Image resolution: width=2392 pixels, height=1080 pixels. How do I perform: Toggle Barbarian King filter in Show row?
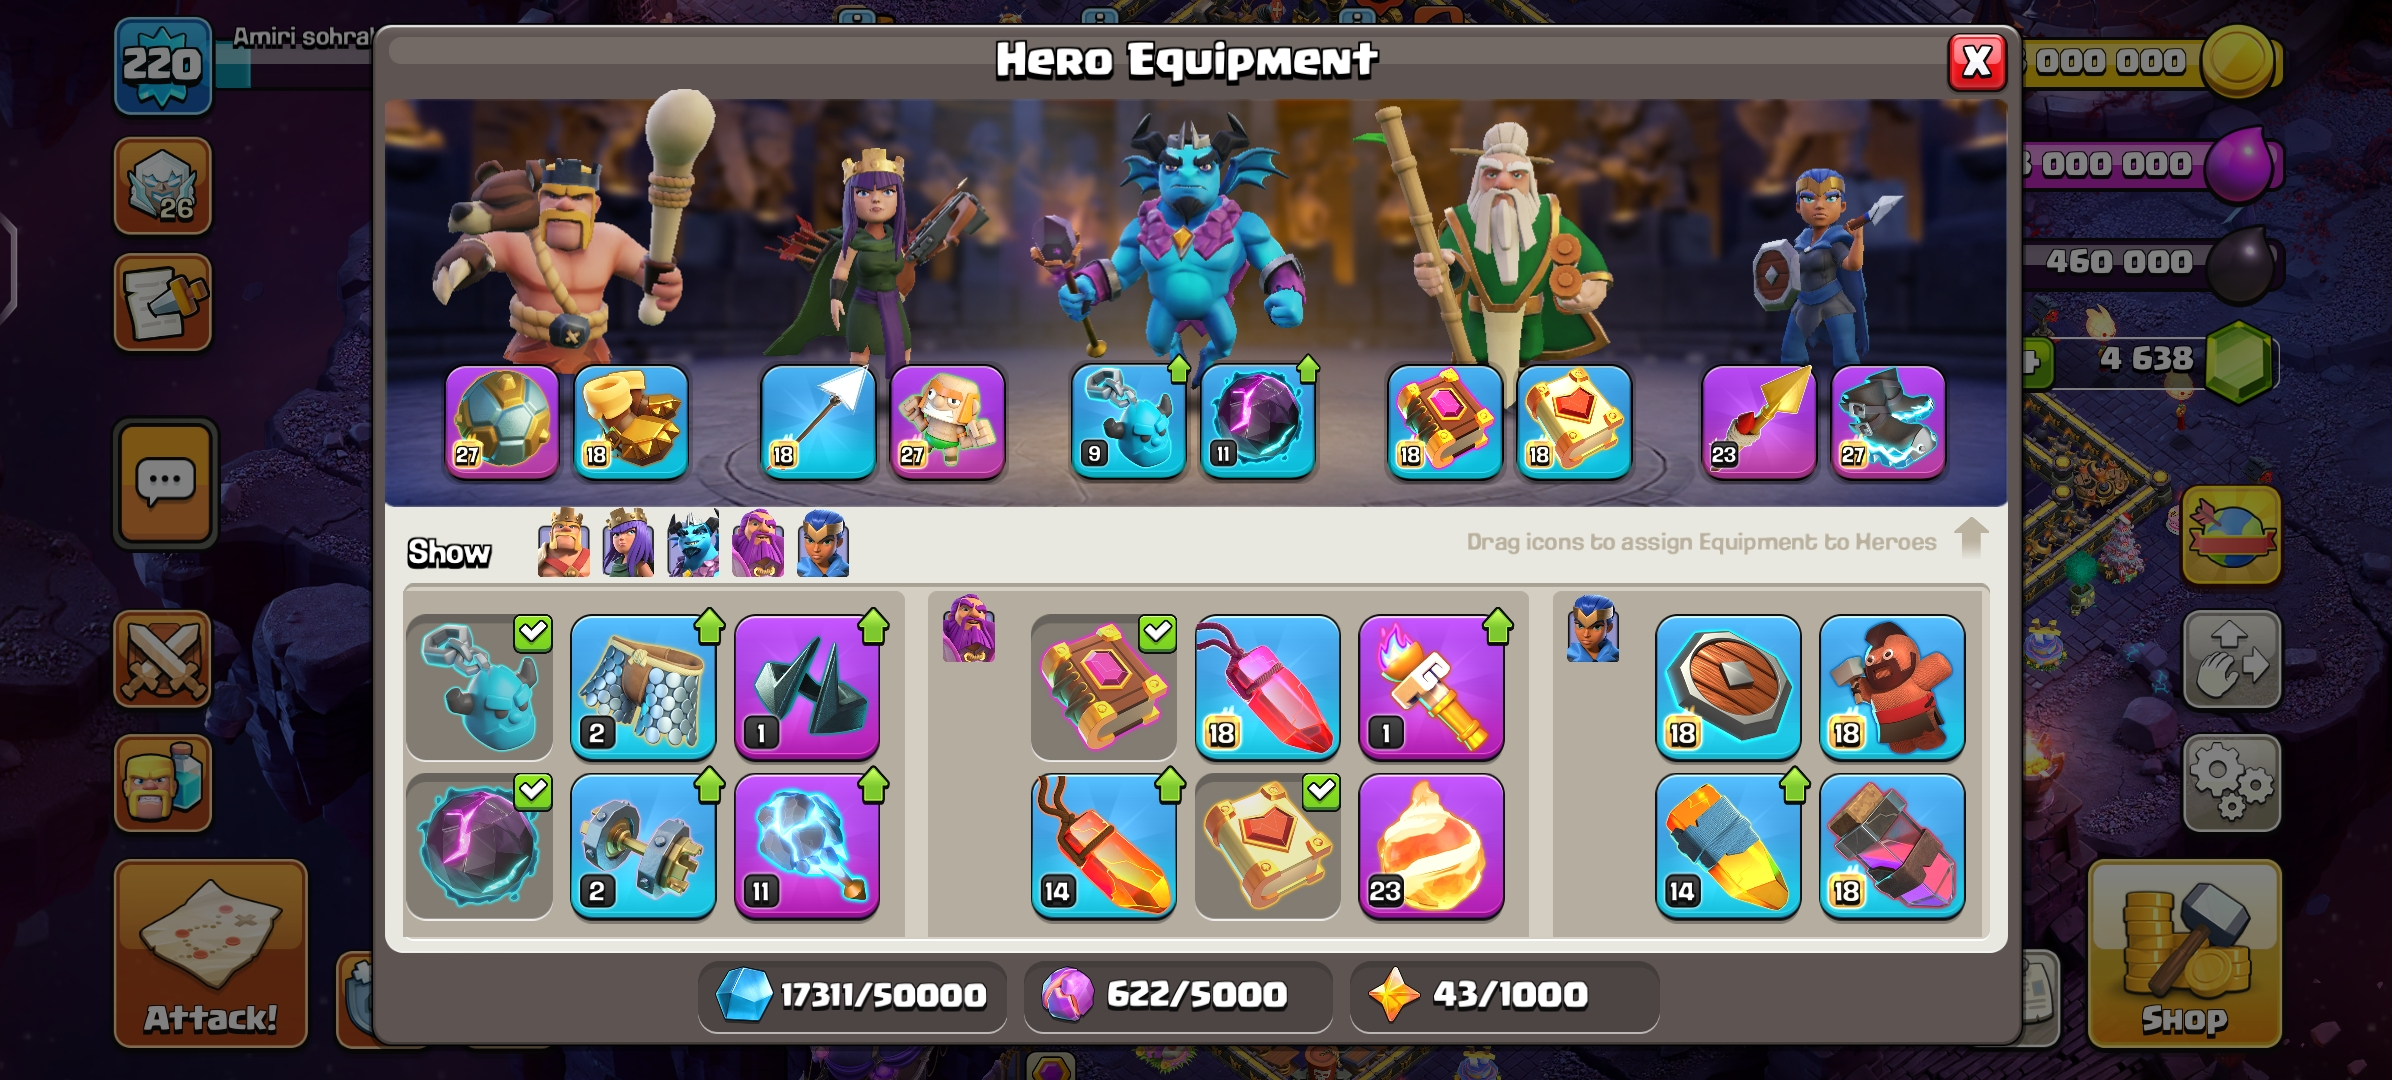tap(563, 544)
